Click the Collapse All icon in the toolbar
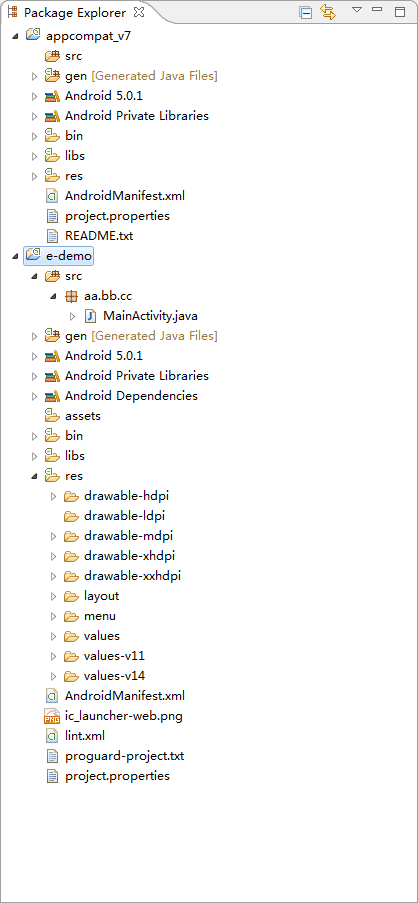Screen dimensions: 418x903 tap(306, 12)
